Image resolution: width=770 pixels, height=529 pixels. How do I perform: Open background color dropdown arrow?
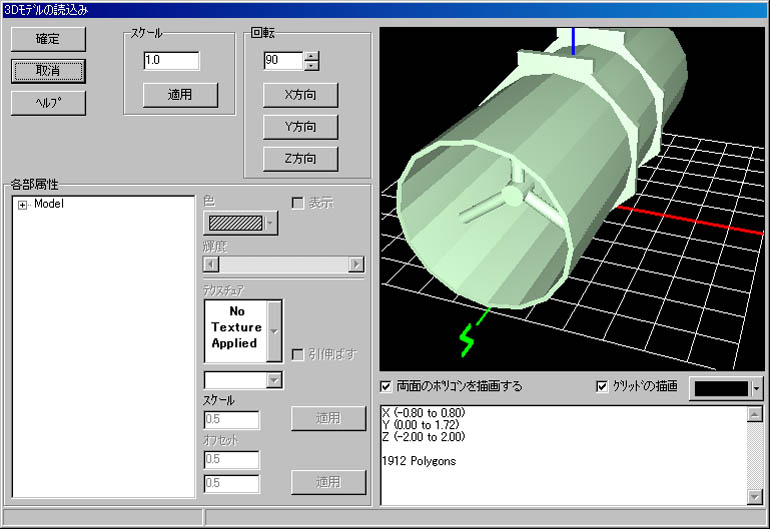(x=756, y=389)
